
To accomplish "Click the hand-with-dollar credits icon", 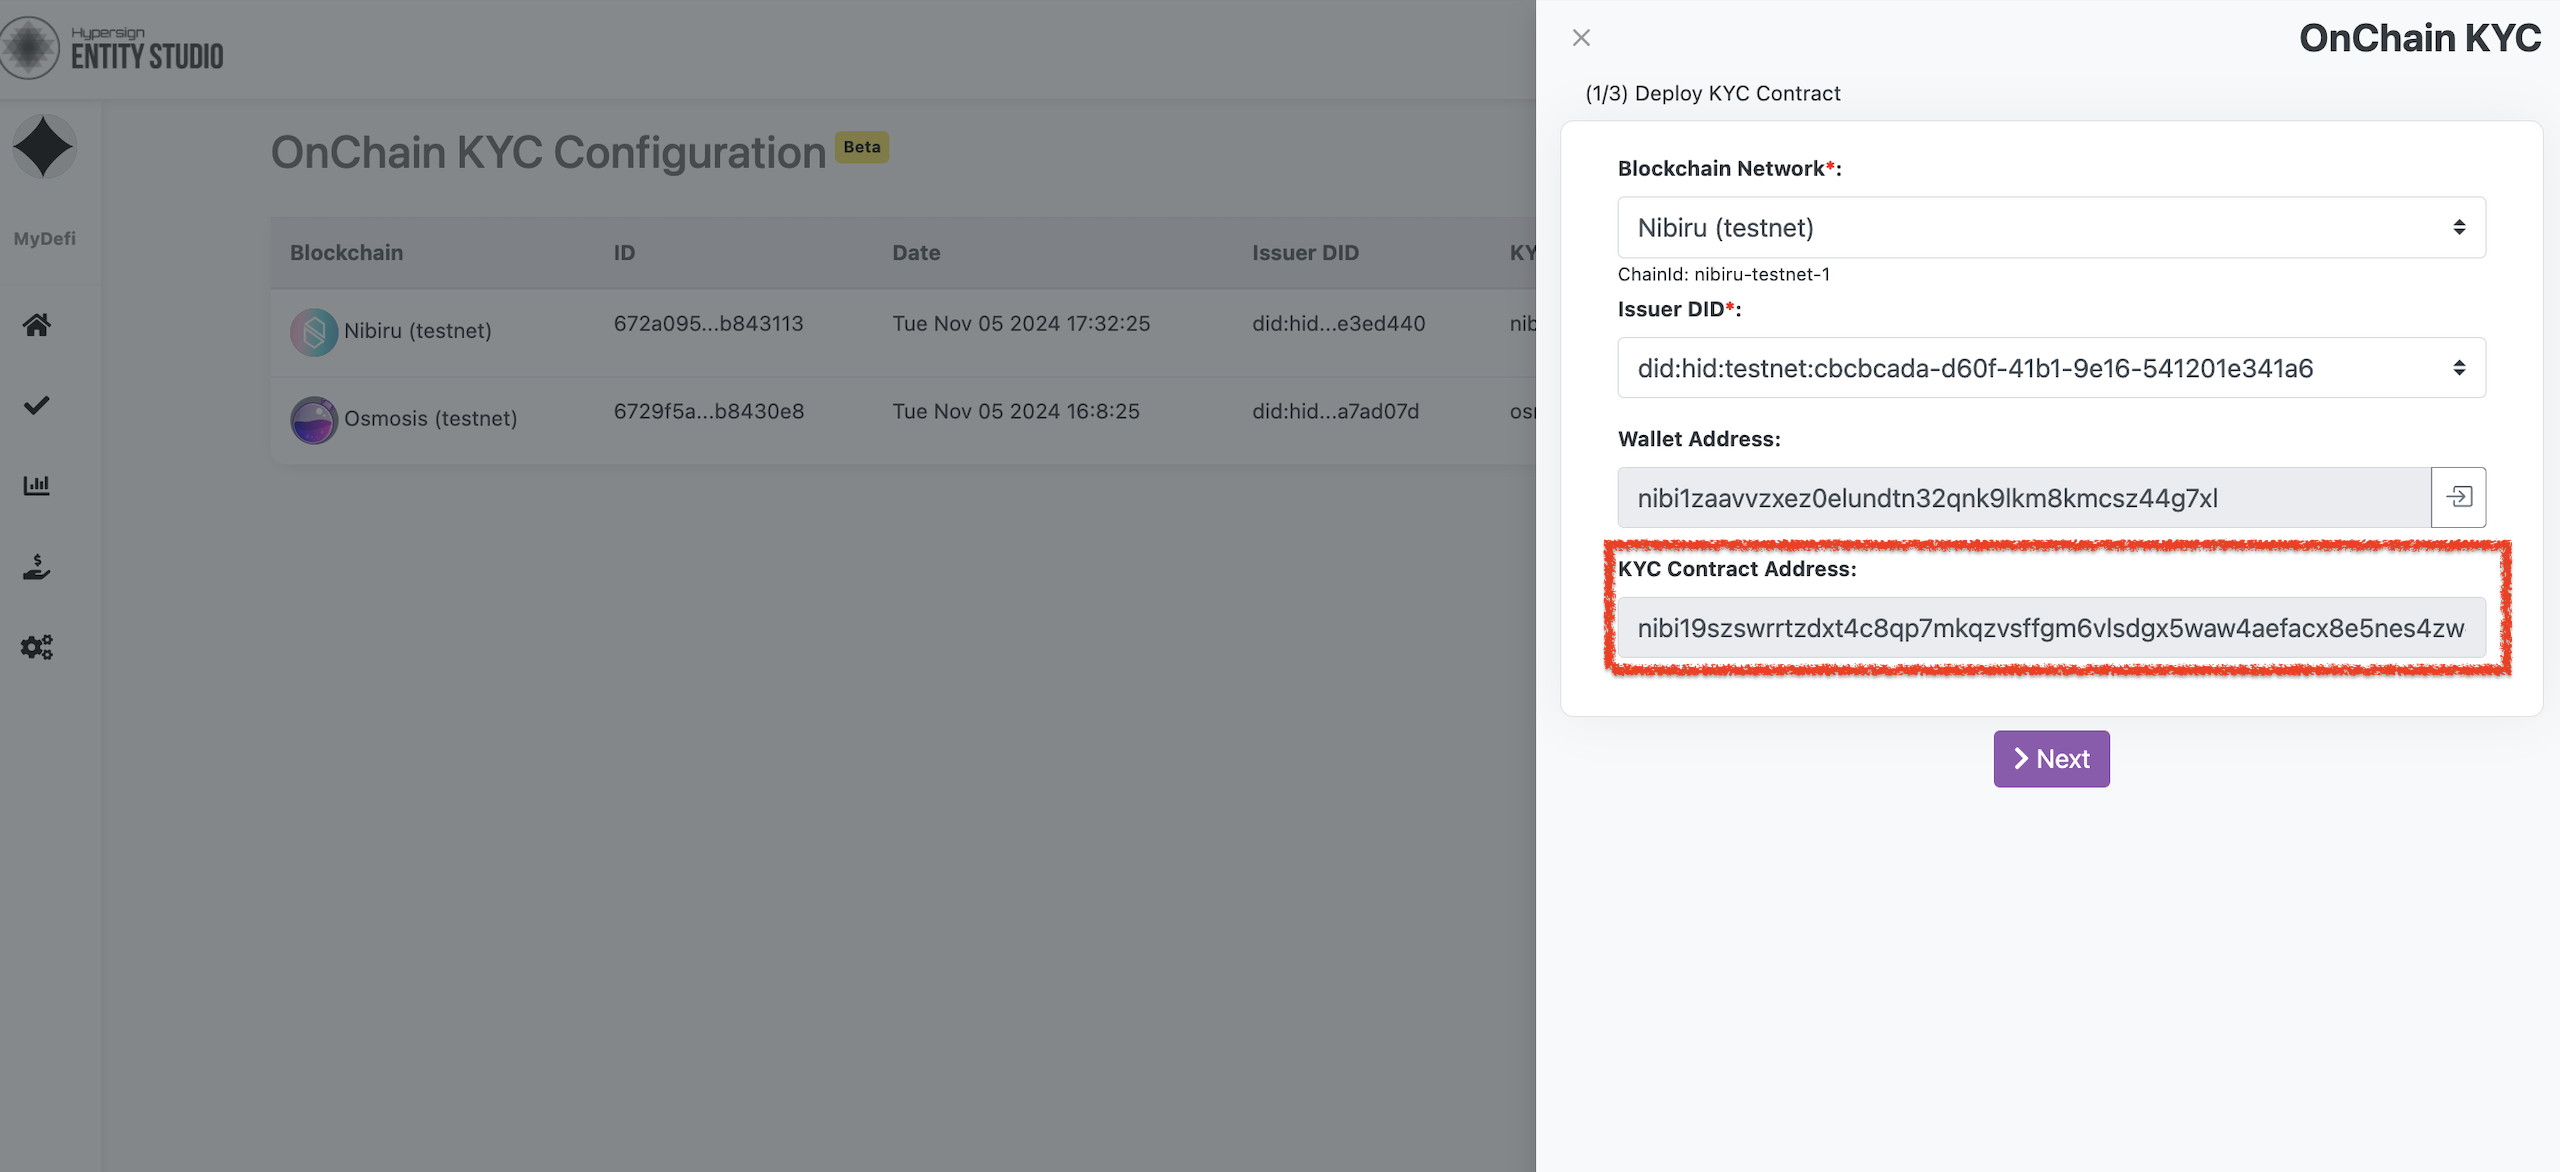I will (37, 567).
